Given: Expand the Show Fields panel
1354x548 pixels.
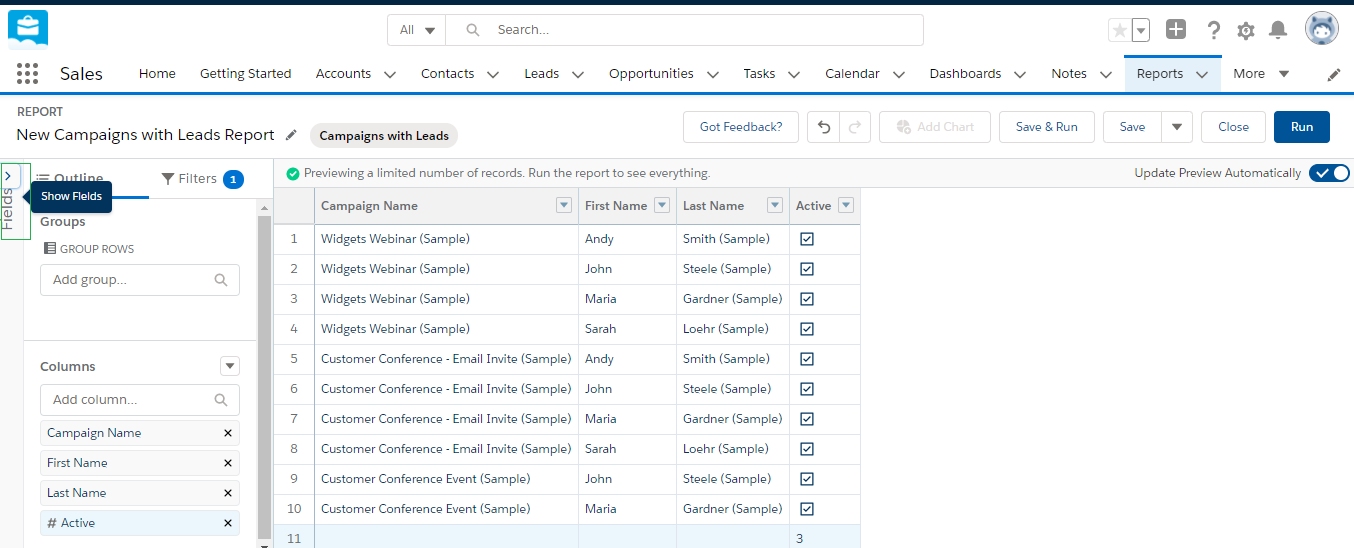Looking at the screenshot, I should point(8,176).
